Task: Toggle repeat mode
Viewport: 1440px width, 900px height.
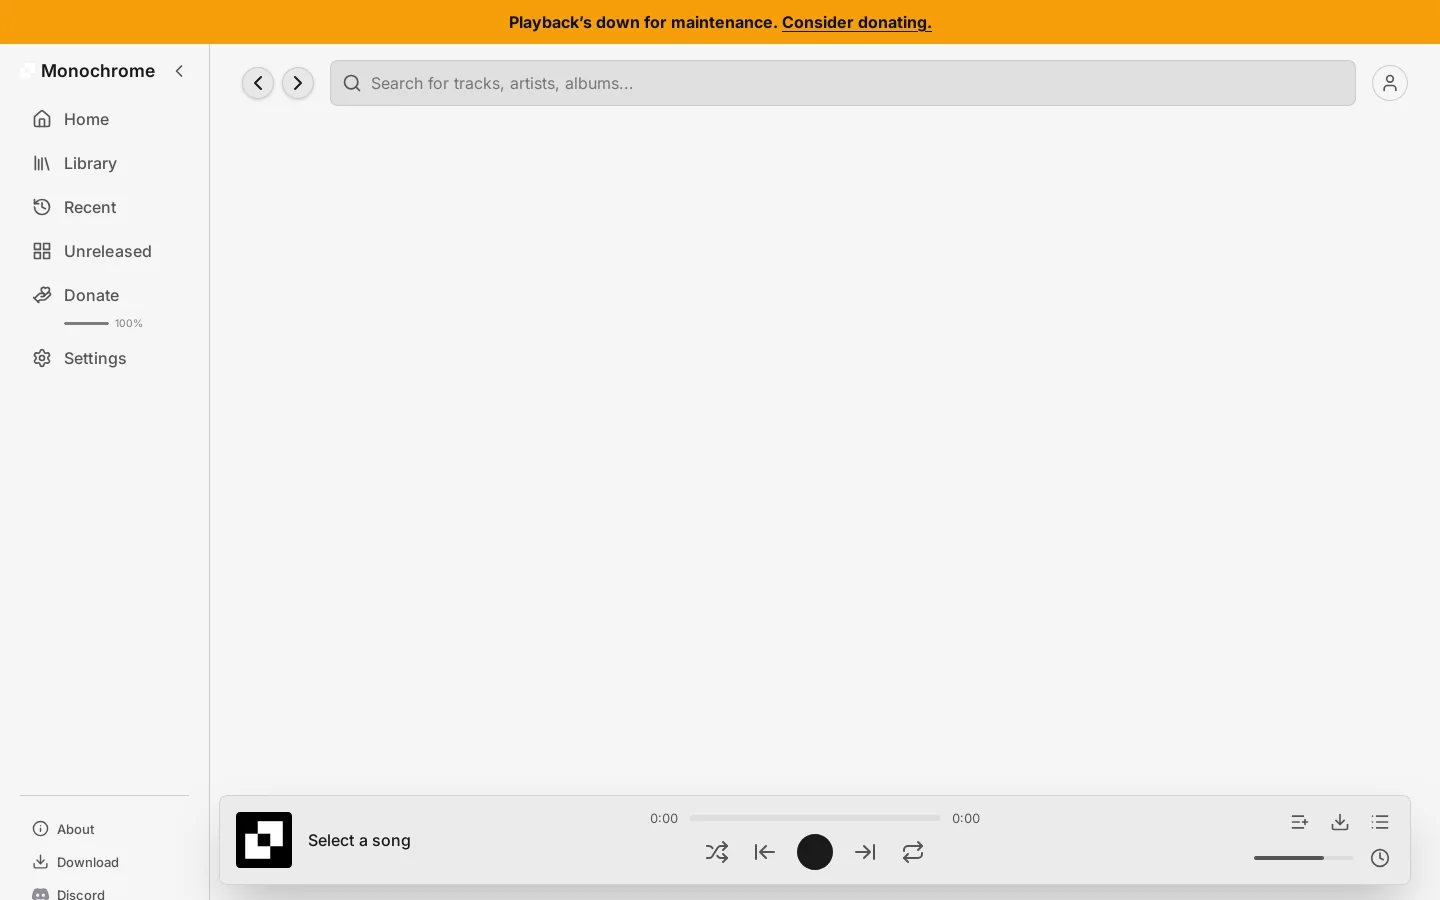Action: click(x=913, y=852)
